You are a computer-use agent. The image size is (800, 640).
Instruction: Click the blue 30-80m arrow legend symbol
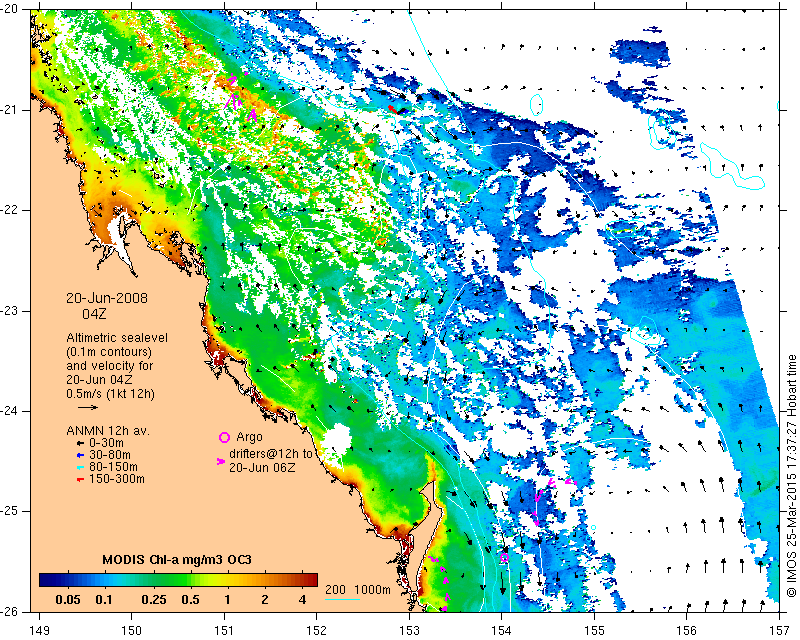tap(80, 455)
